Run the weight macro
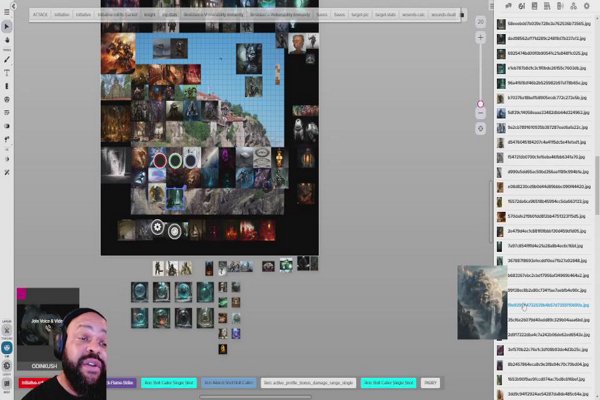The width and height of the screenshot is (600, 400). tap(150, 15)
